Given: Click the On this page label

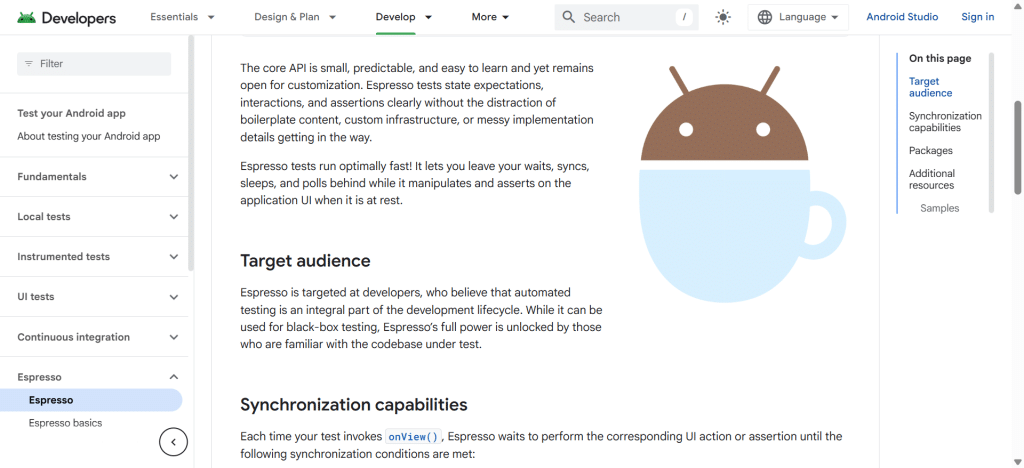Looking at the screenshot, I should point(940,59).
